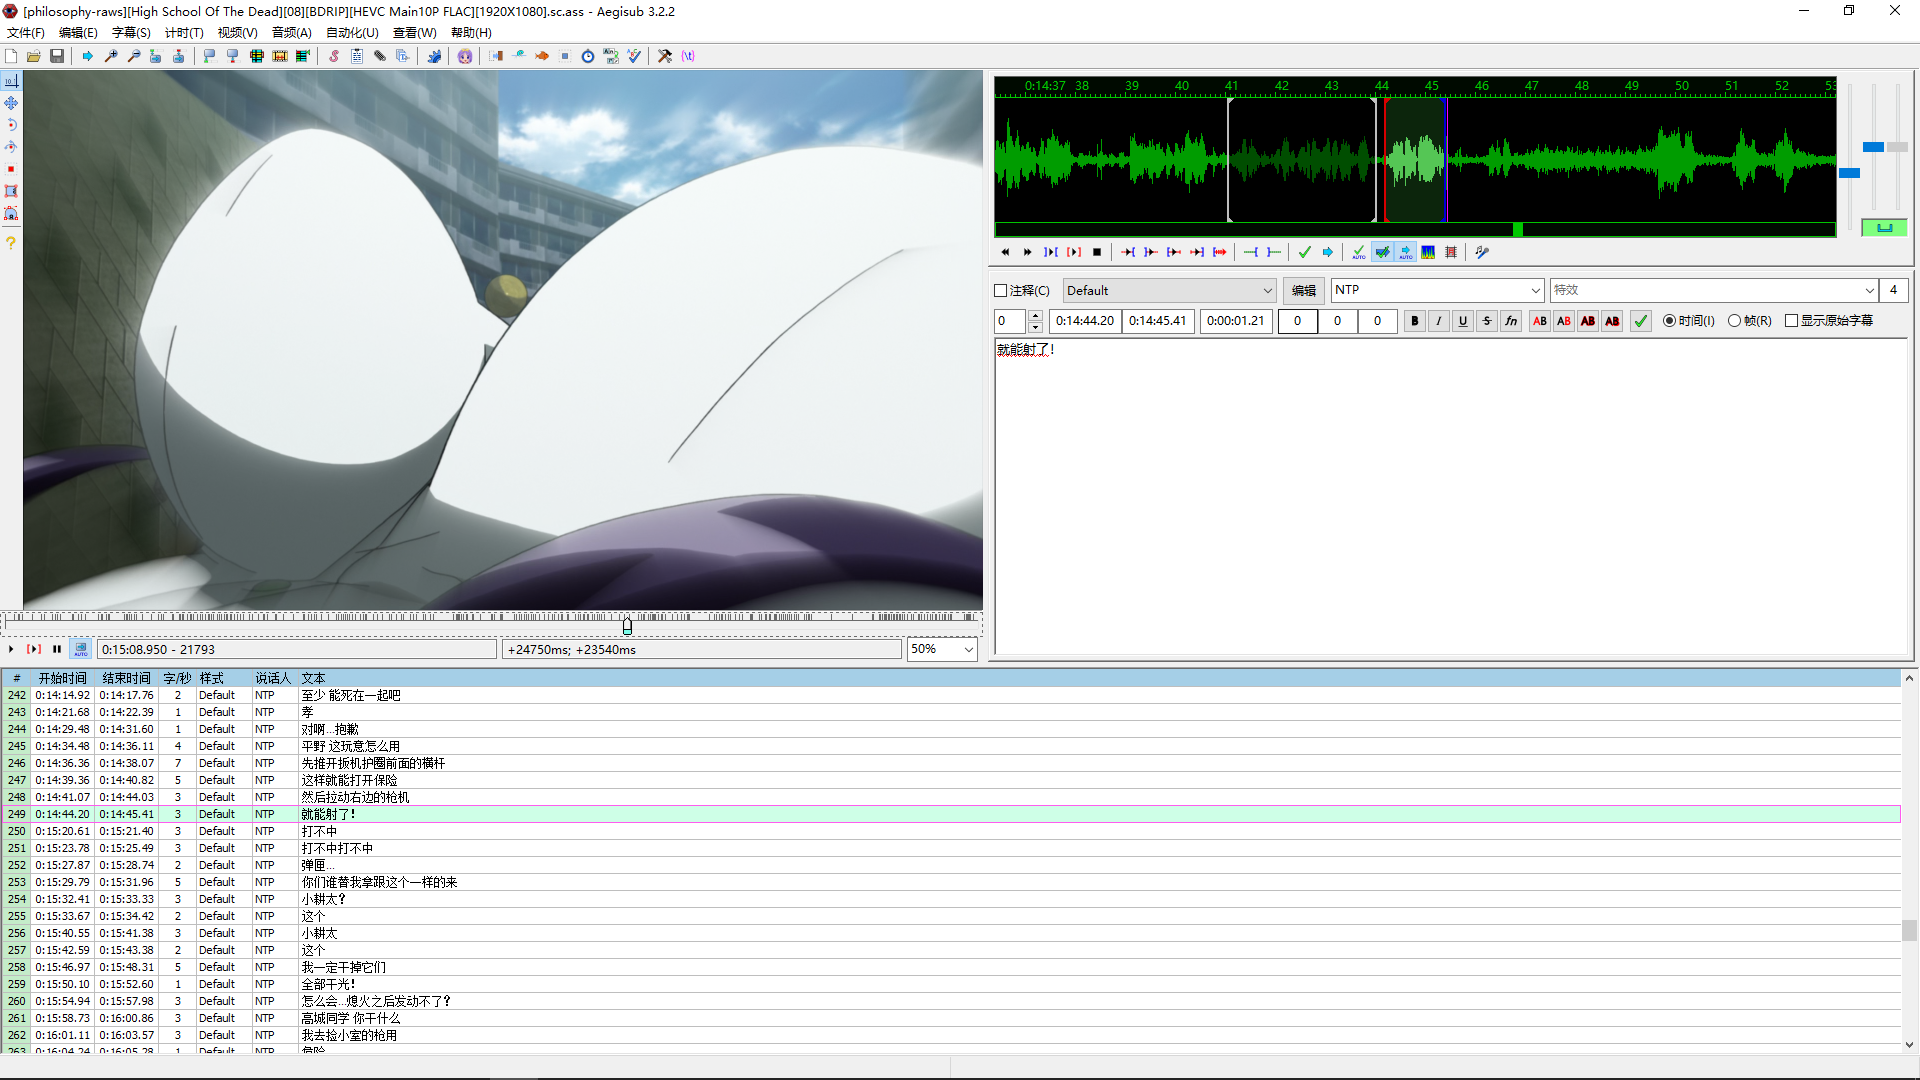Open the 计时(T) menu
The image size is (1920, 1080).
coord(184,33)
